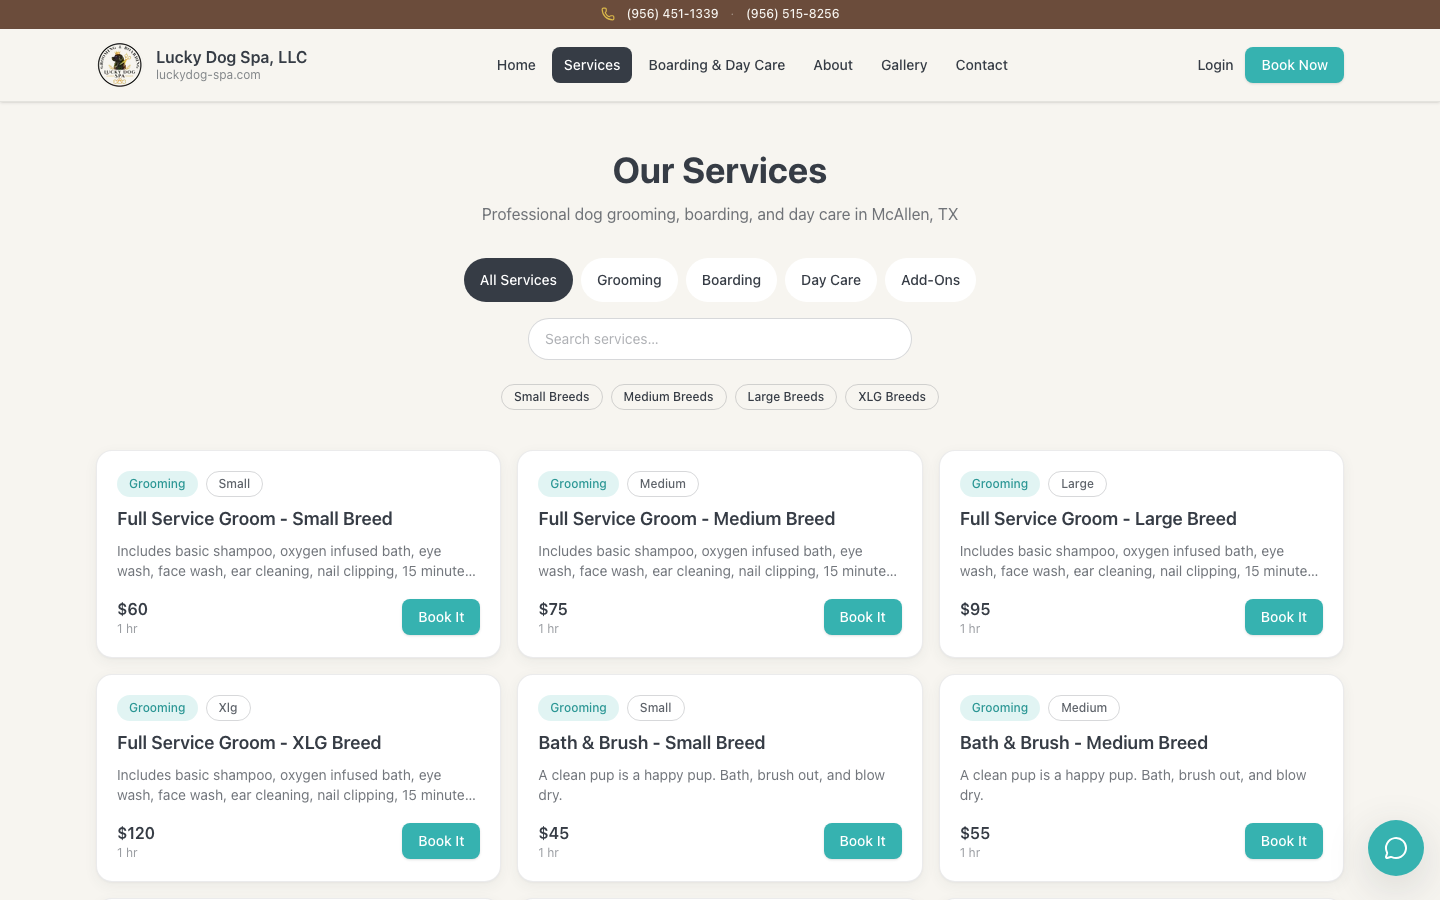1440x900 pixels.
Task: Focus the Search services field
Action: pos(720,339)
